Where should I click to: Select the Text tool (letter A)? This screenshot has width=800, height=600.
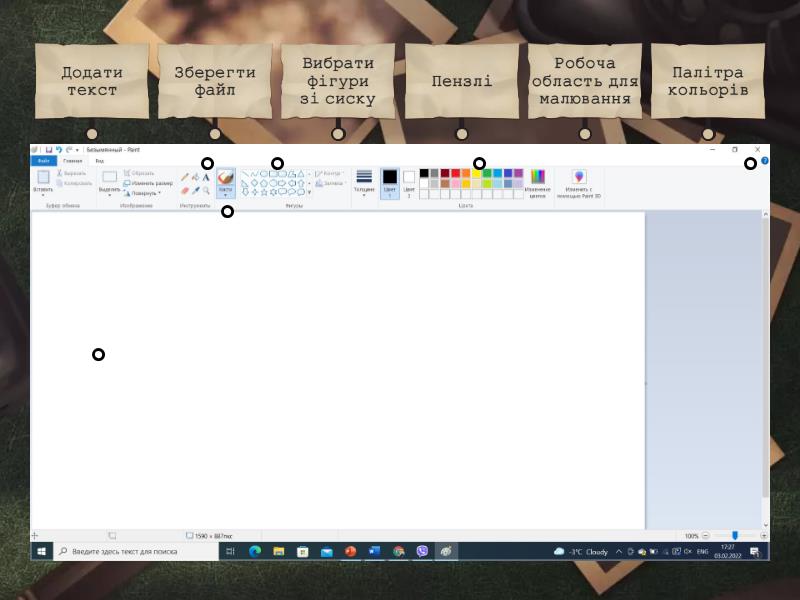207,177
